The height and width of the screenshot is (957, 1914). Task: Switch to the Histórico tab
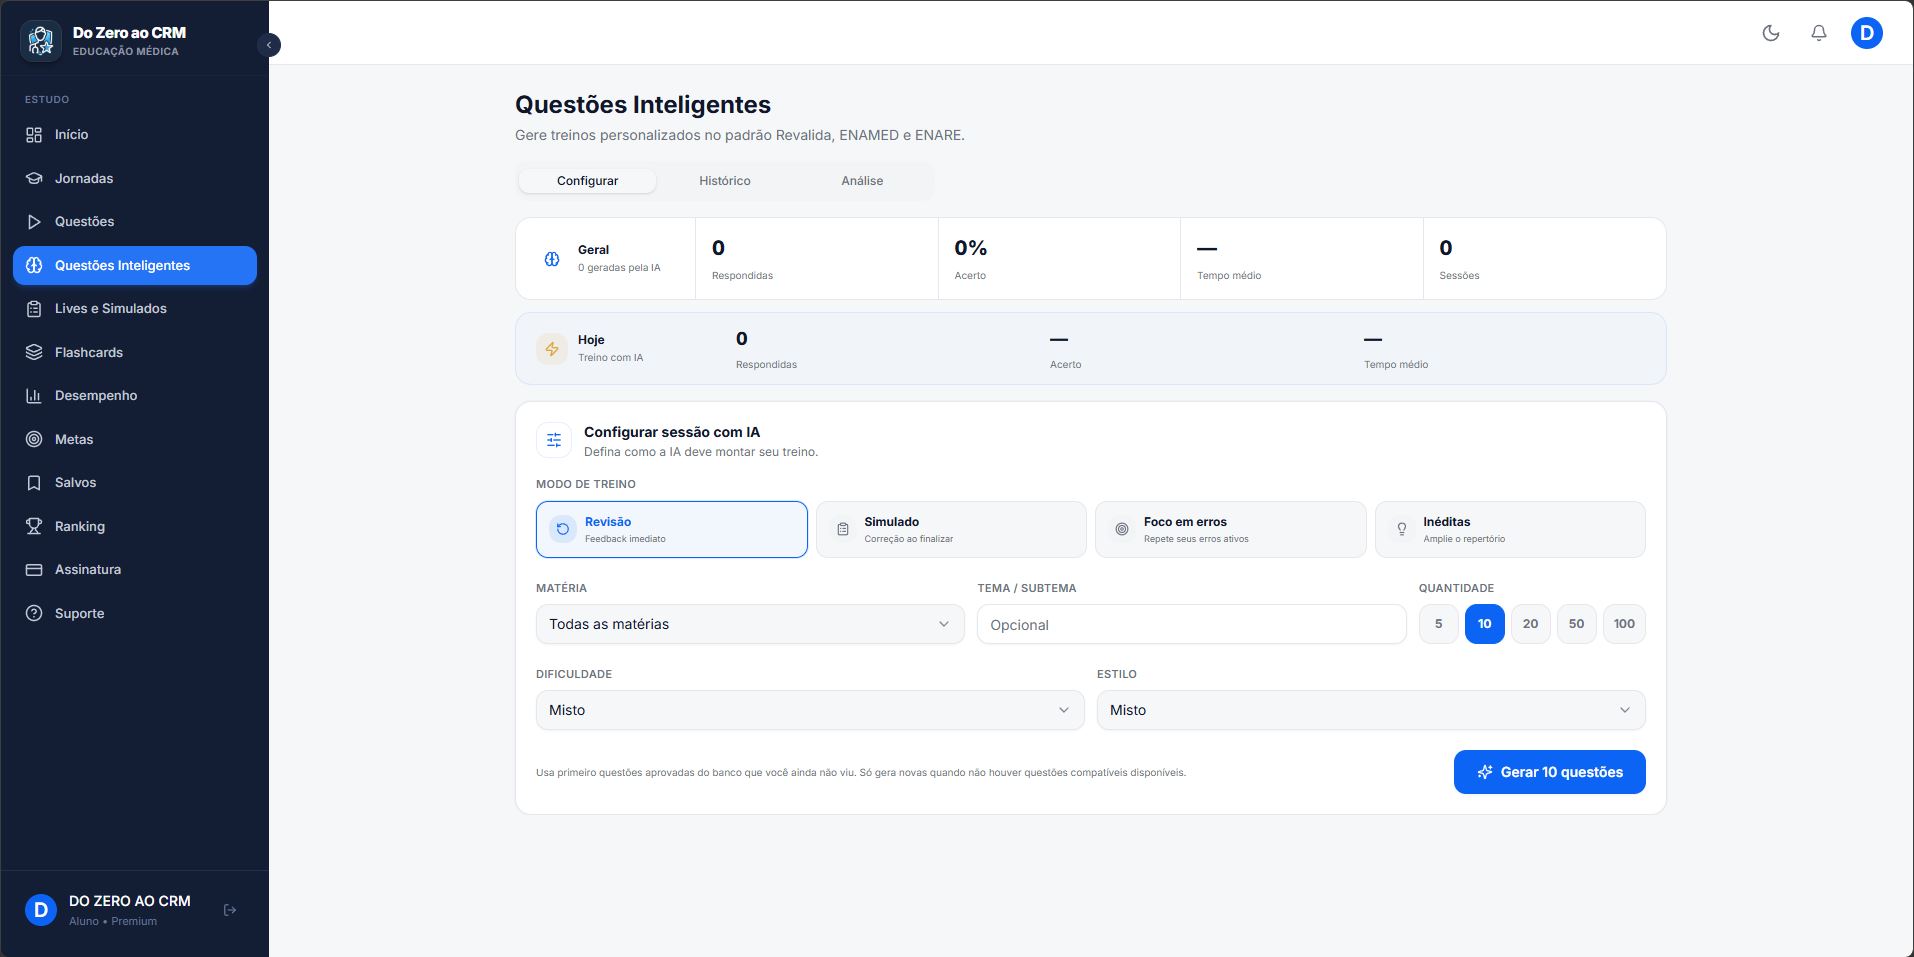click(725, 181)
